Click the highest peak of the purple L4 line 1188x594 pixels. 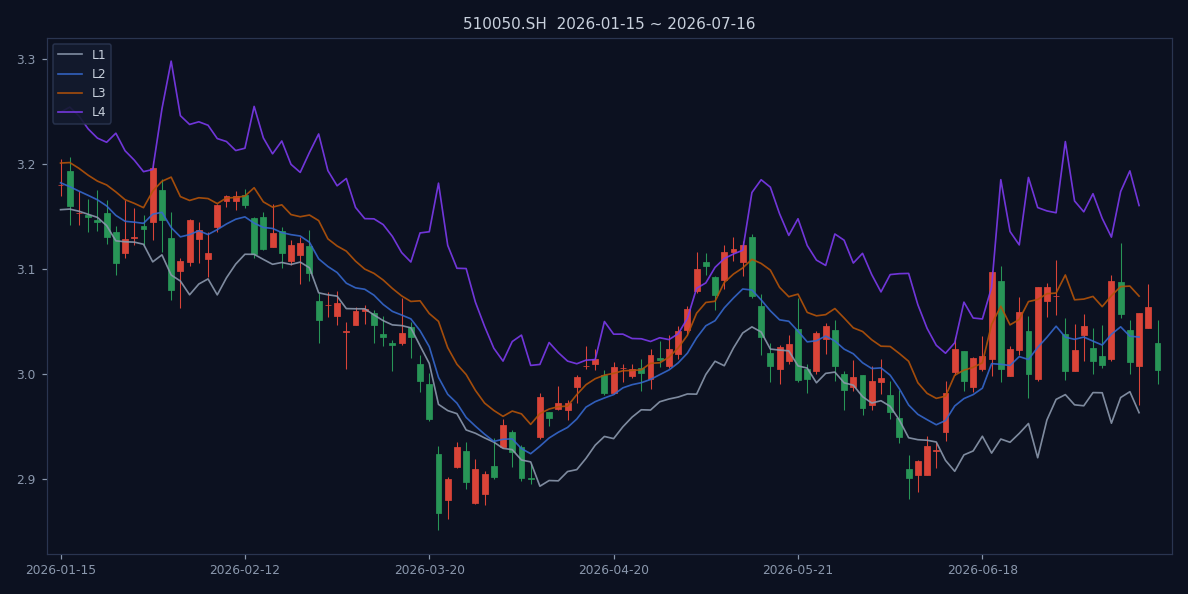[170, 61]
